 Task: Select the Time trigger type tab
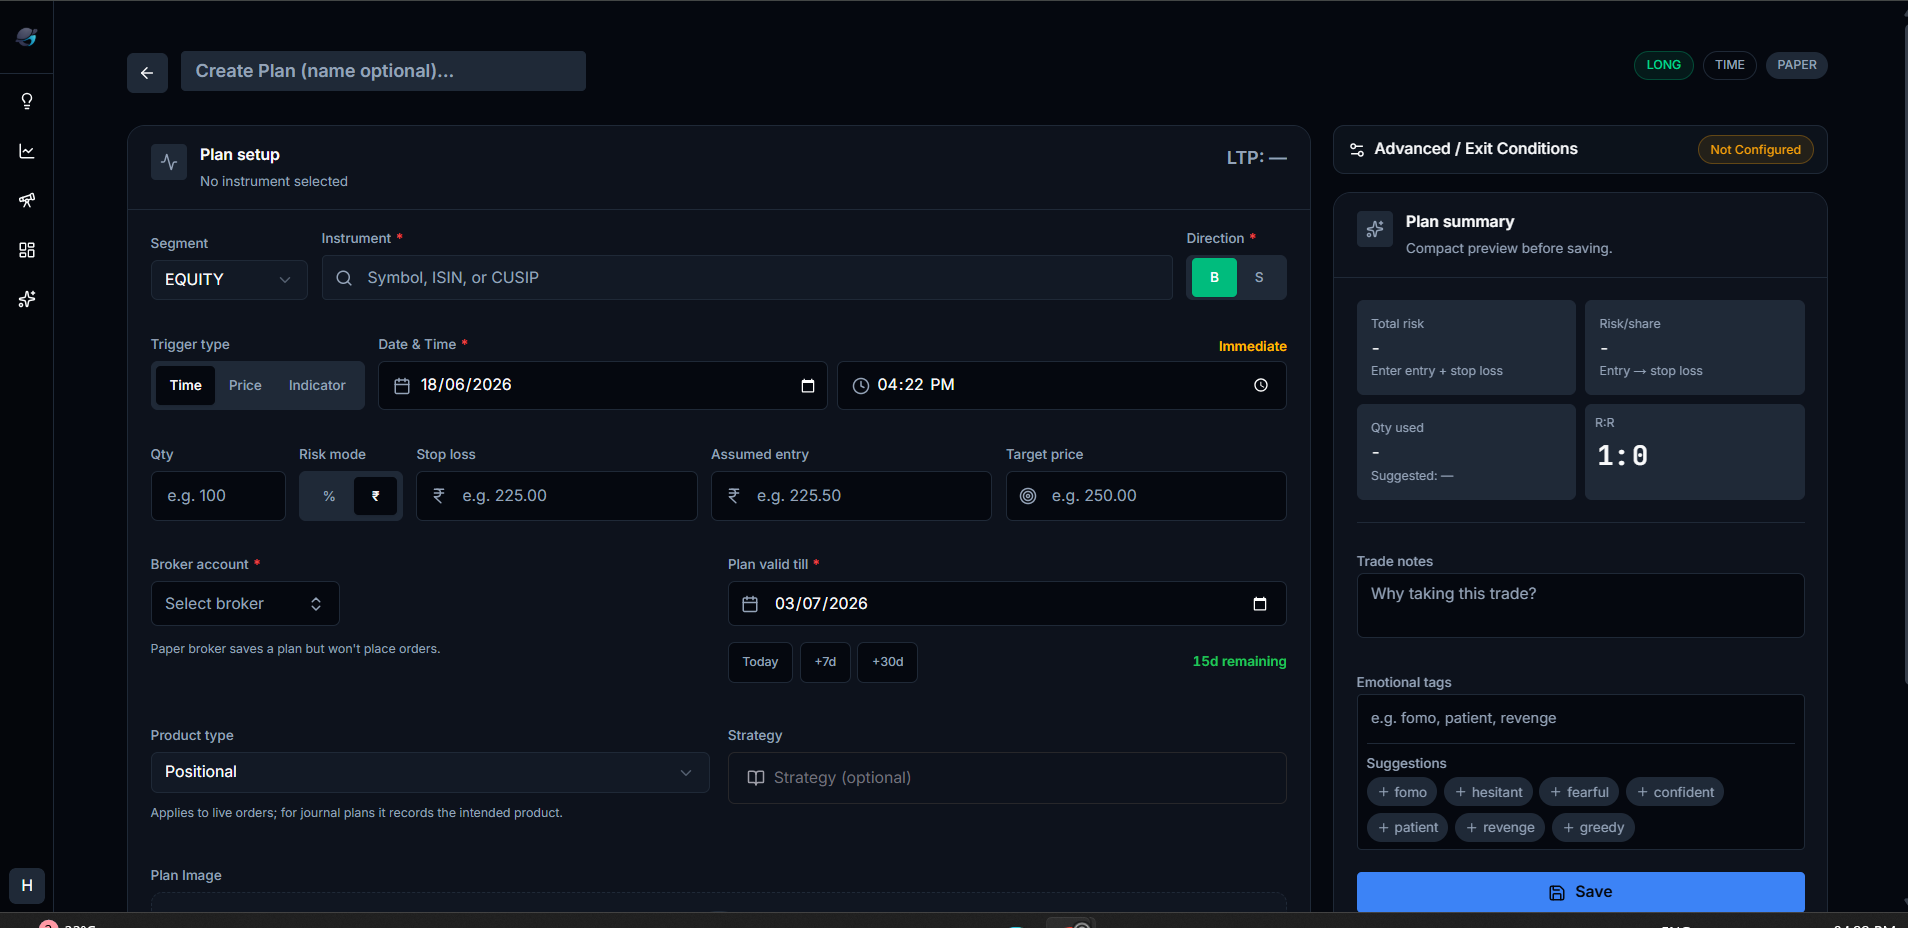click(x=186, y=386)
